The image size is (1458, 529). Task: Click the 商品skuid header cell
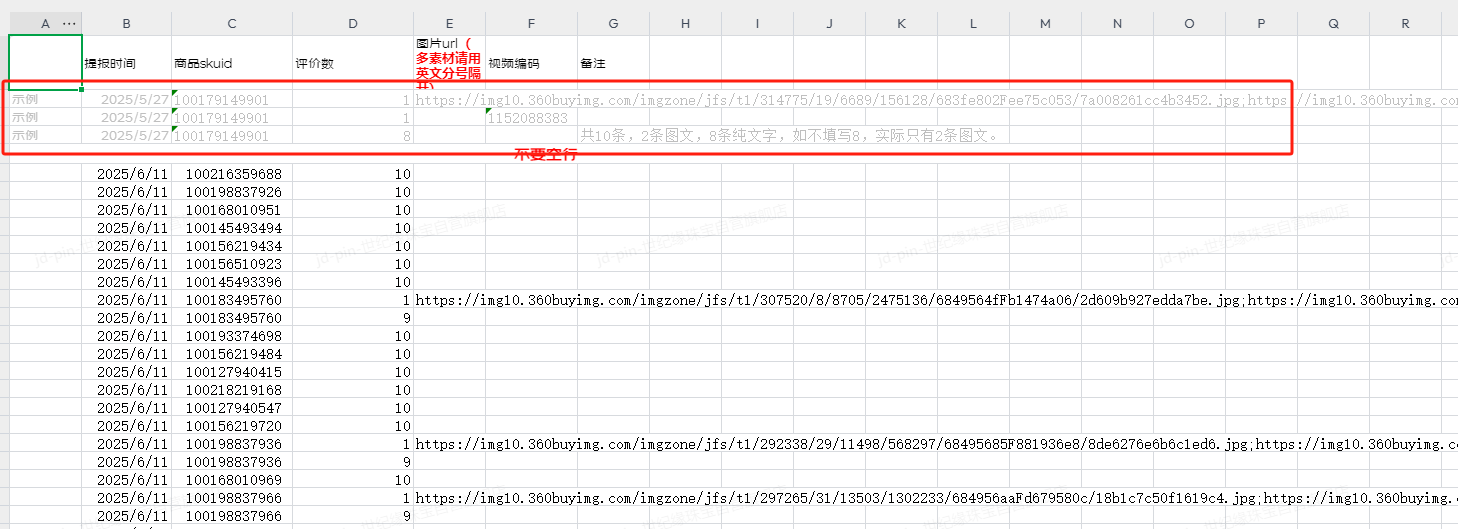(231, 63)
